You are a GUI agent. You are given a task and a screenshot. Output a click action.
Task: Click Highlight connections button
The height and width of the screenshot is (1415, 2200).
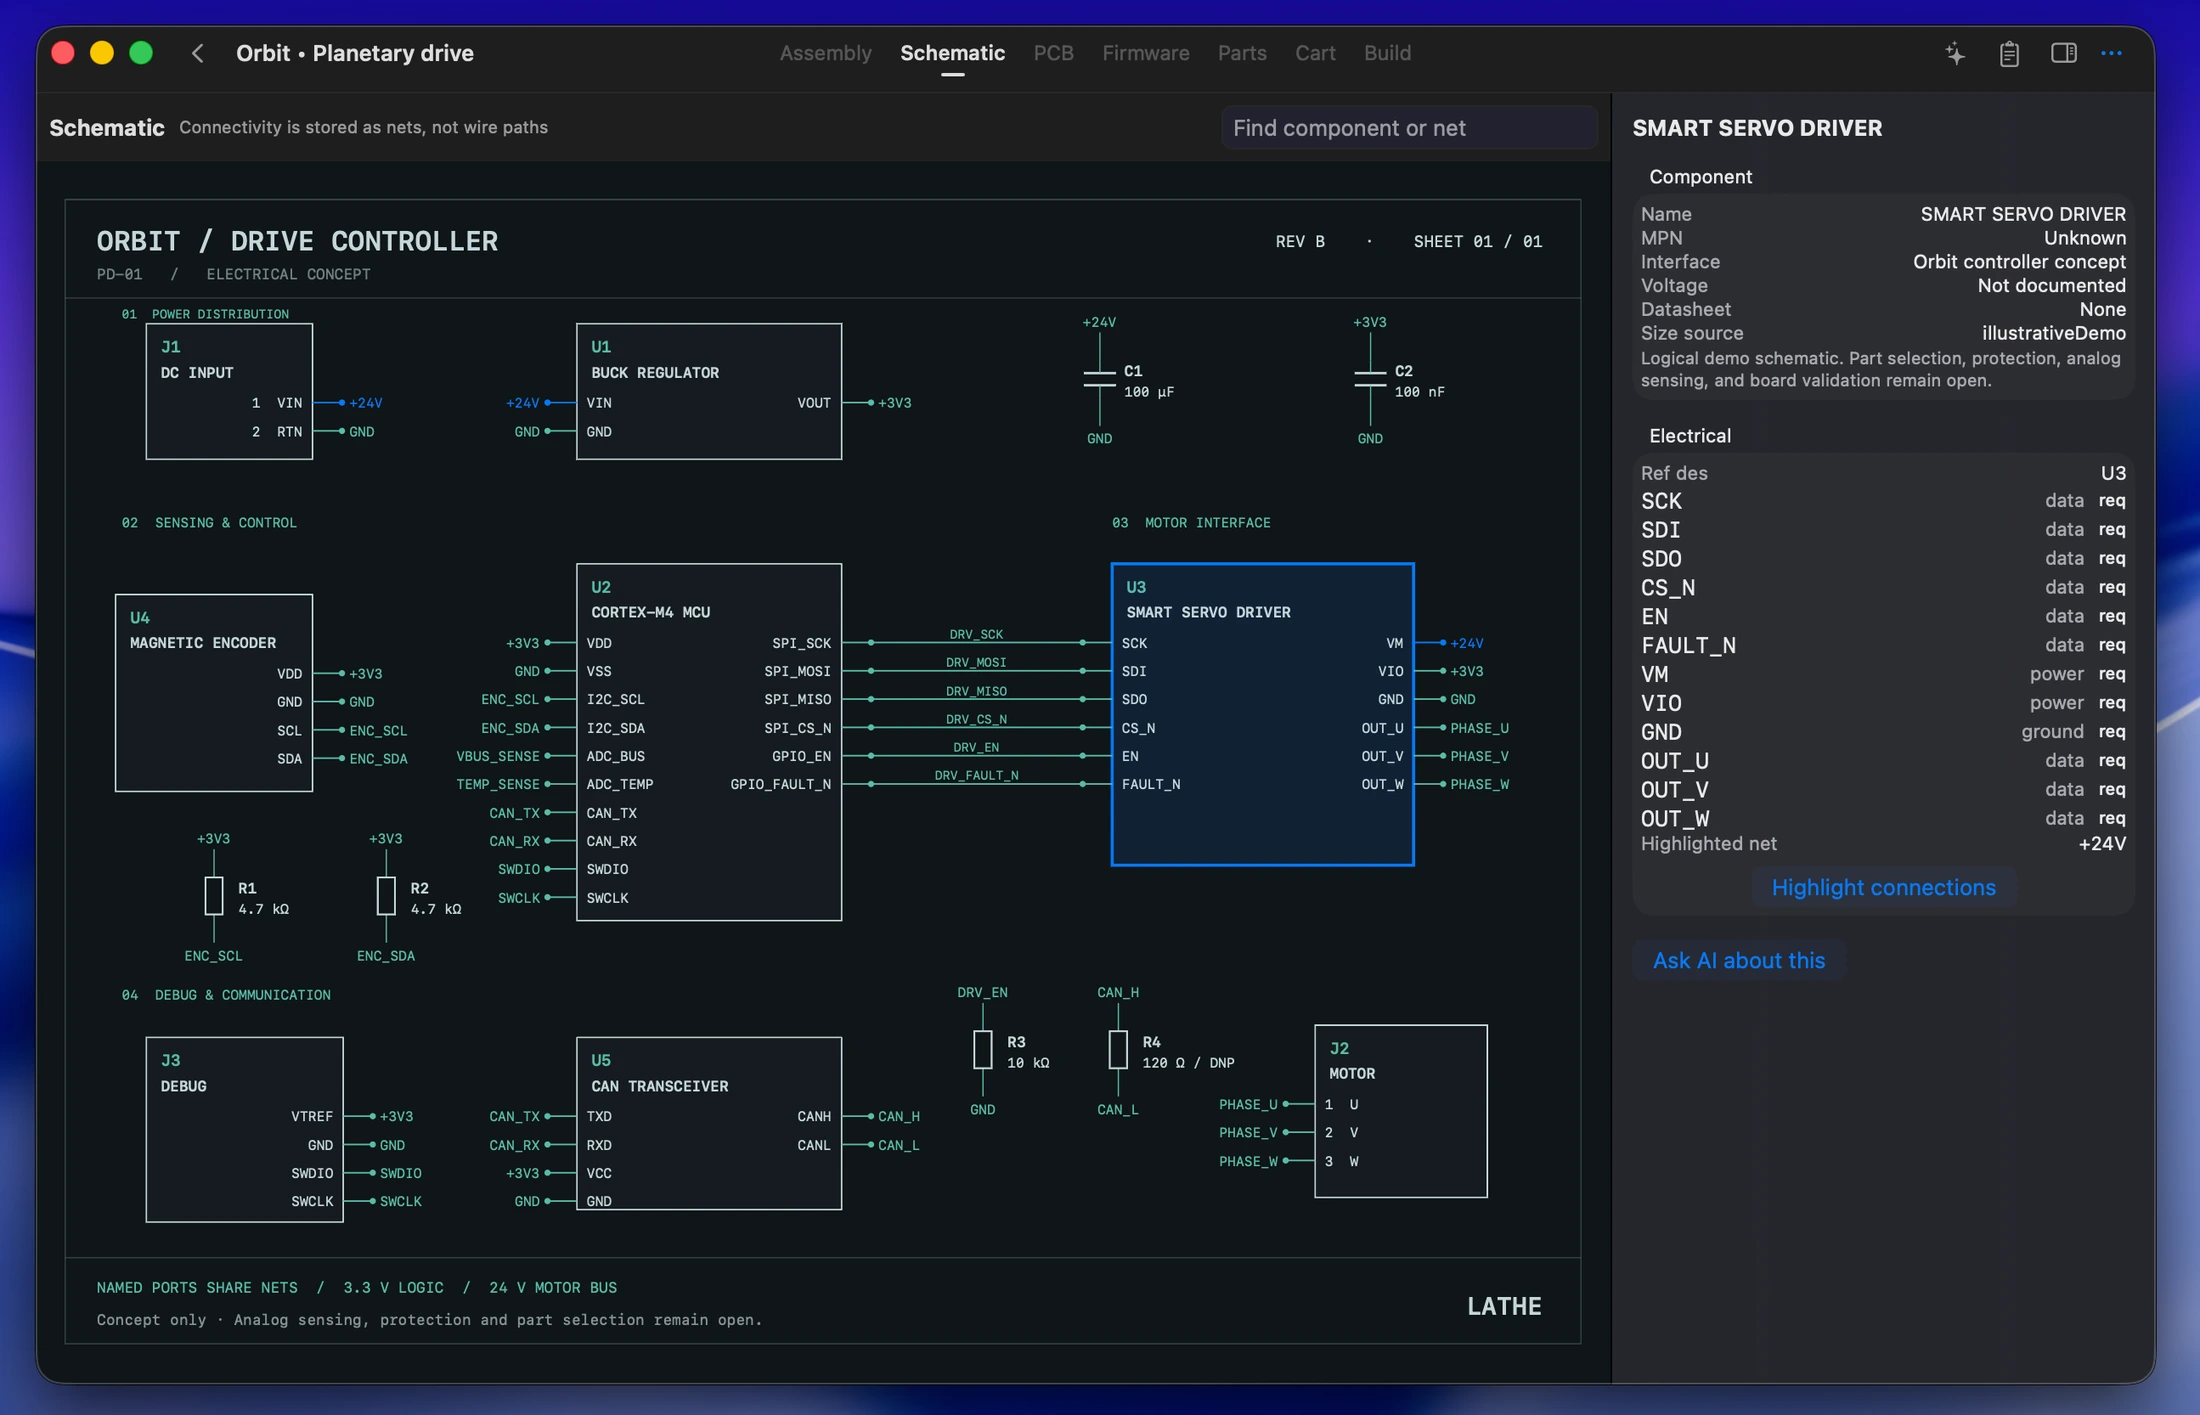(1883, 888)
